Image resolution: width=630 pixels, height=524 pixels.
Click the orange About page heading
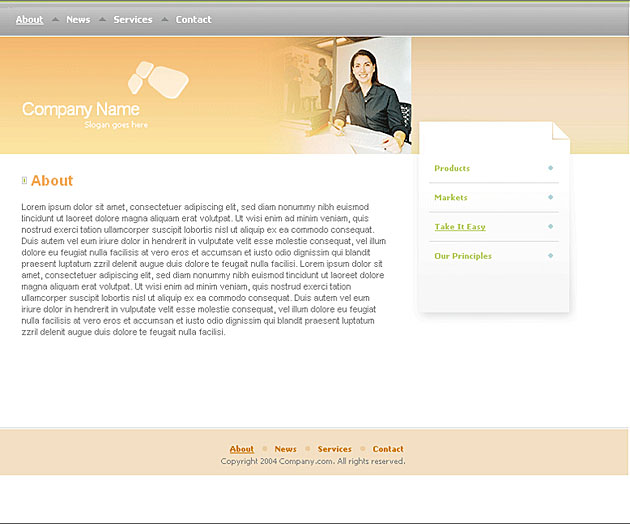point(52,181)
